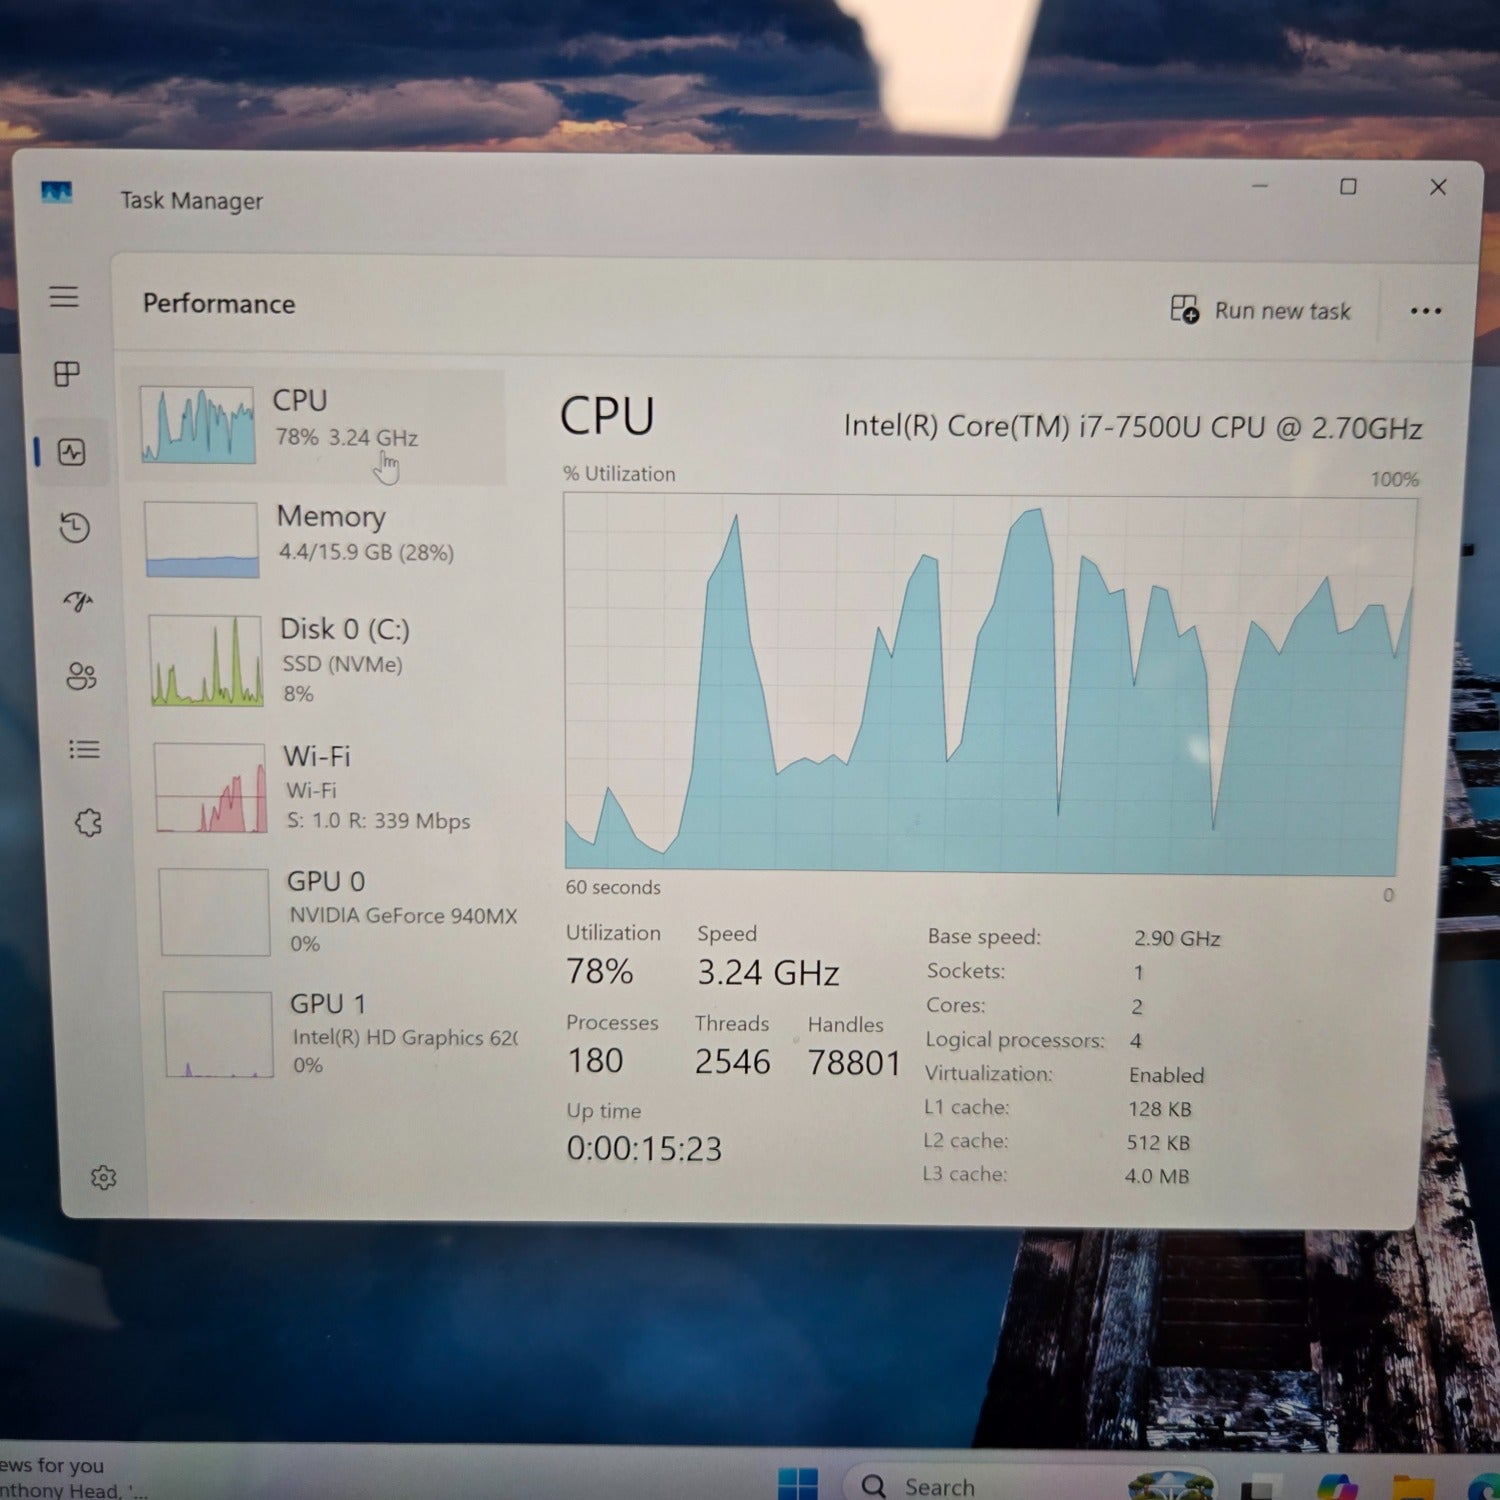Go to the Processes page icon
1500x1500 pixels.
point(67,374)
